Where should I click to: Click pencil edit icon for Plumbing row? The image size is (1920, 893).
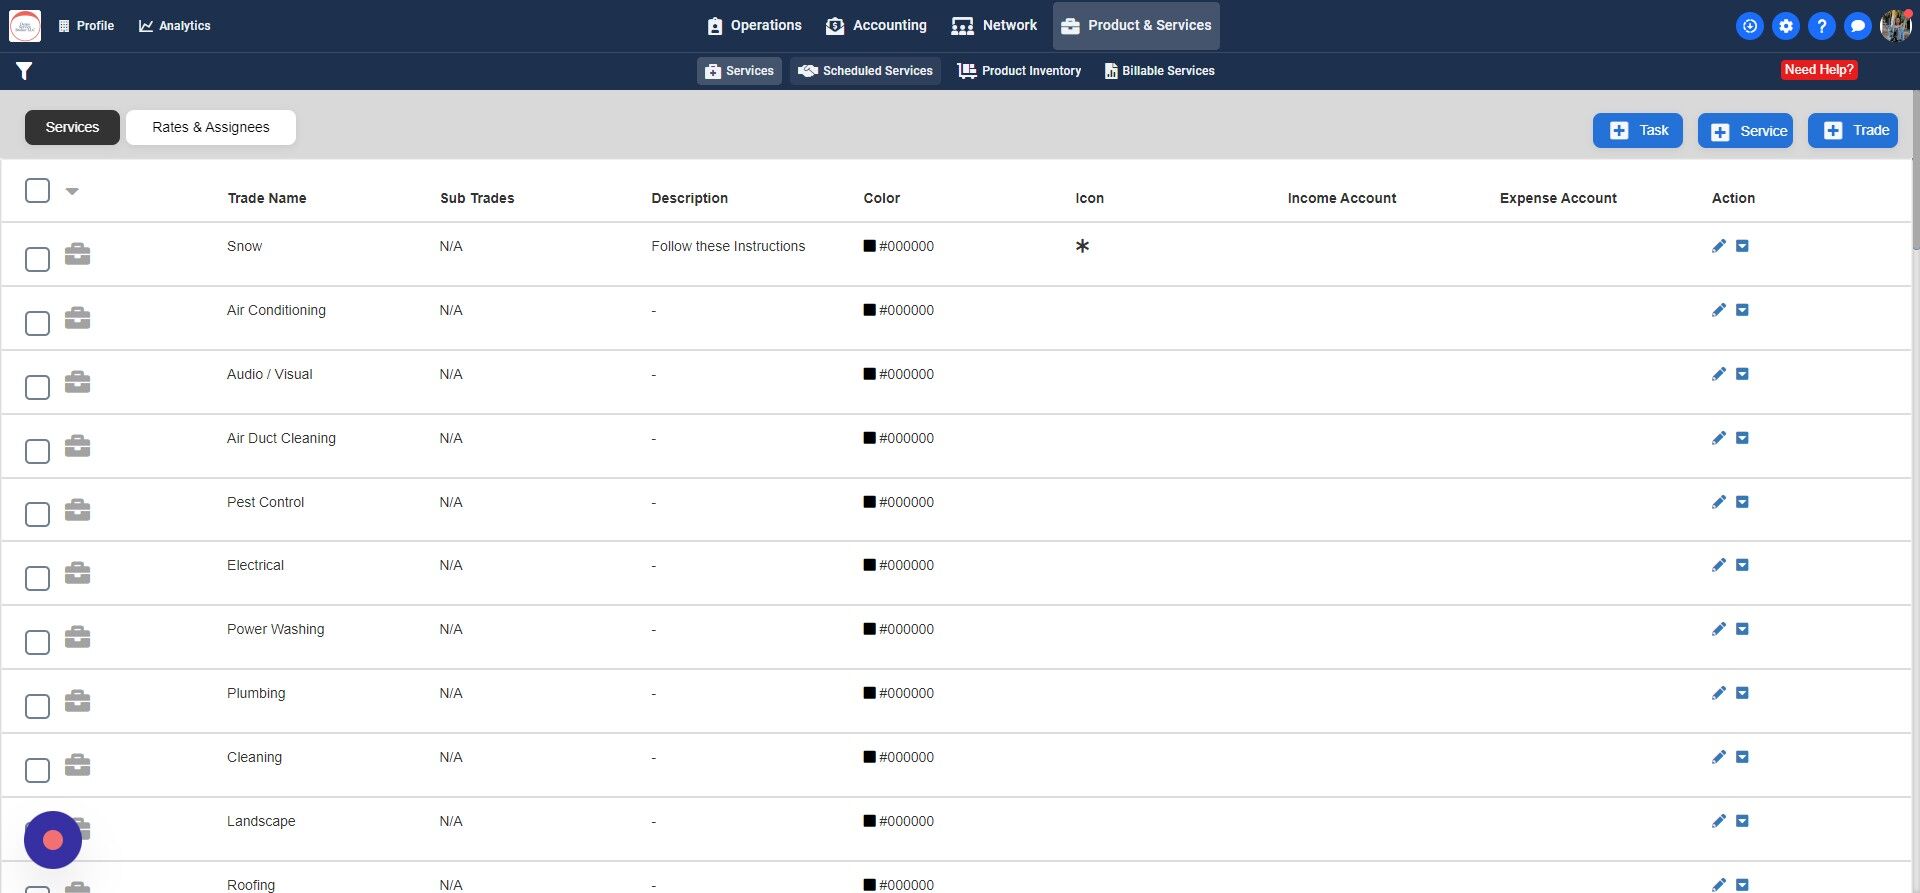click(1719, 693)
